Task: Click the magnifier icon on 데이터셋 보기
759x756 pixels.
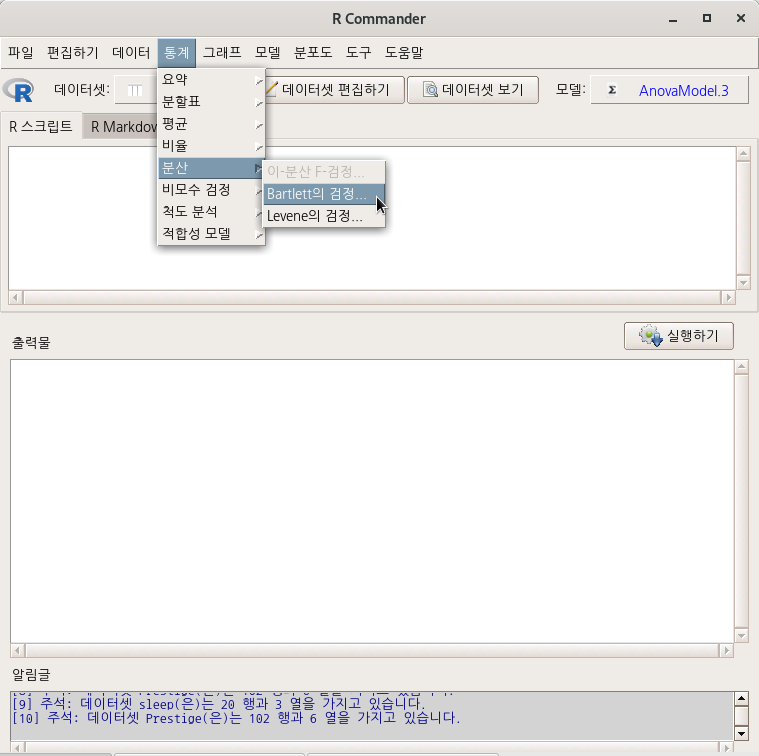Action: [430, 90]
